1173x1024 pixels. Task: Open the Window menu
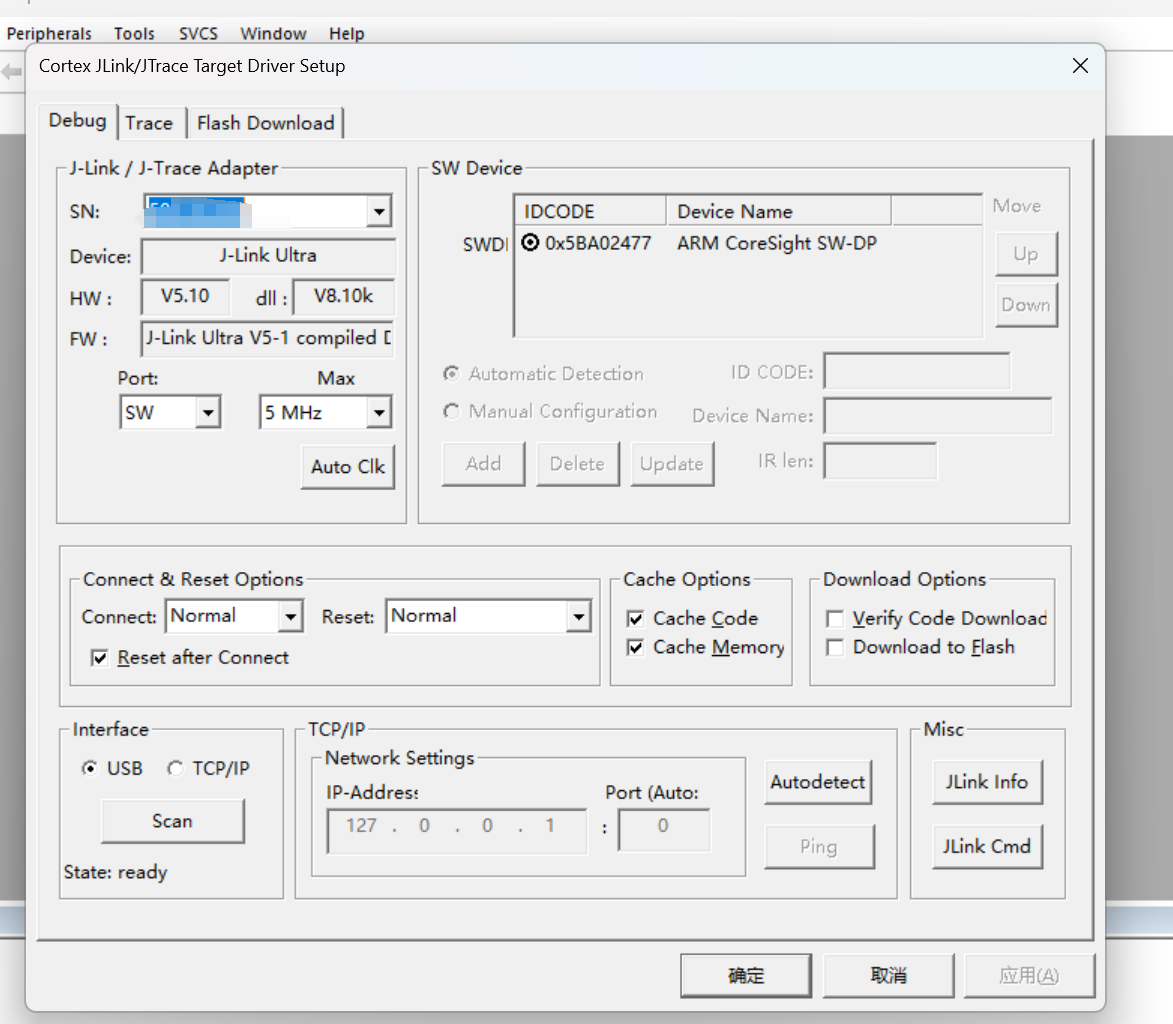pyautogui.click(x=273, y=34)
